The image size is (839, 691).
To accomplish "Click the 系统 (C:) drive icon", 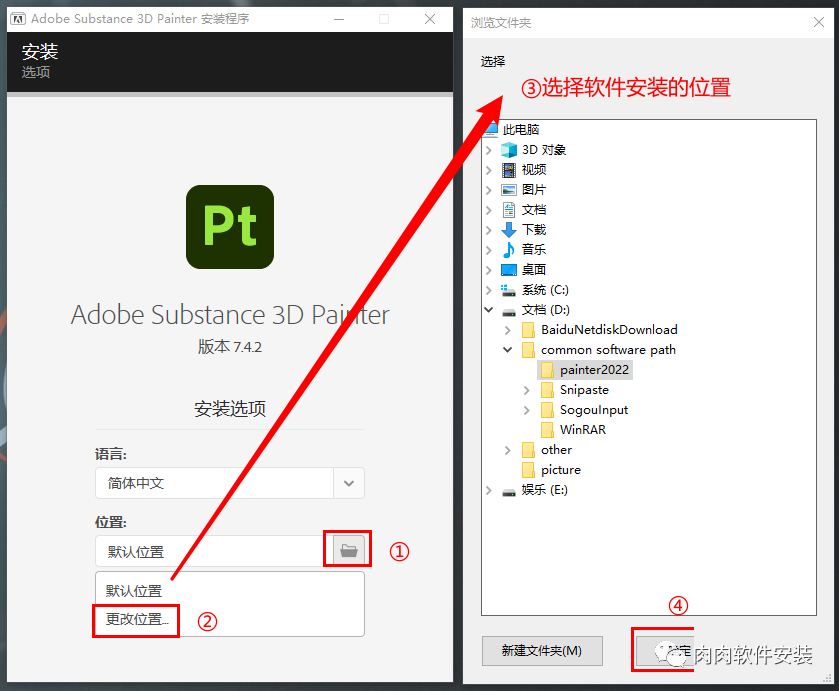I will tap(509, 290).
